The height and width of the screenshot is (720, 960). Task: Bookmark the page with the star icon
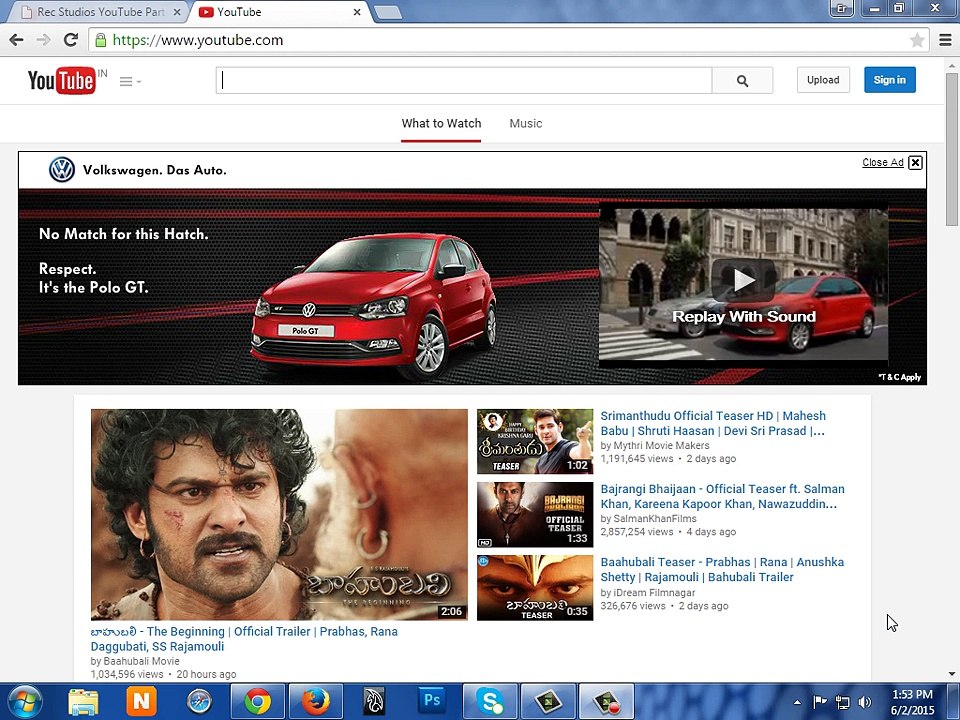click(x=917, y=40)
